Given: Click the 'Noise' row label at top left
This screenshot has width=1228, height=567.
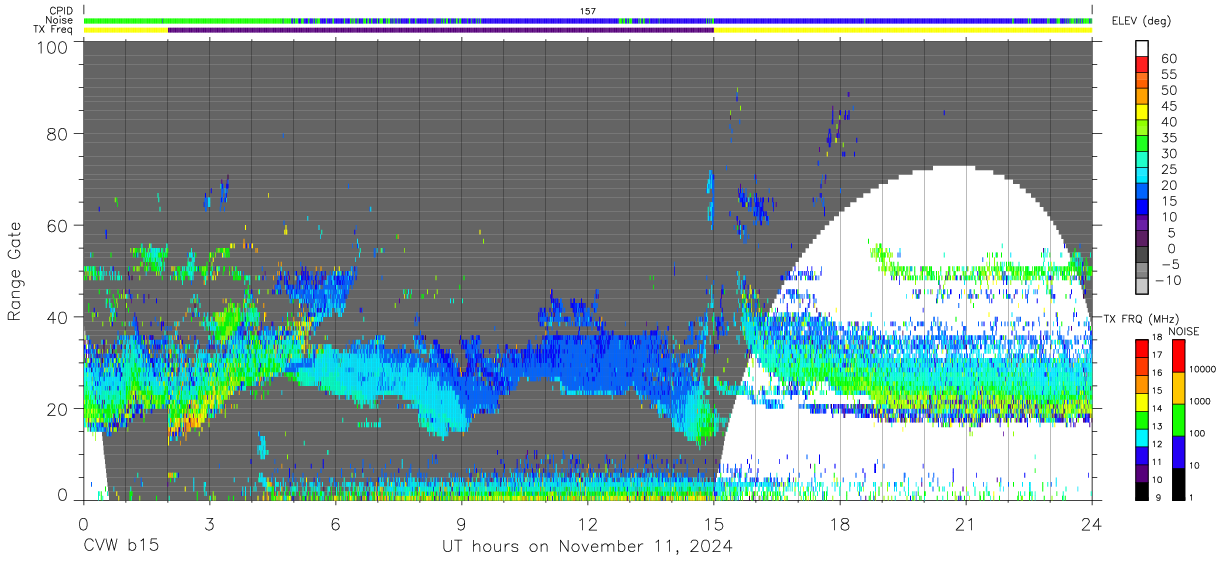Looking at the screenshot, I should point(59,20).
